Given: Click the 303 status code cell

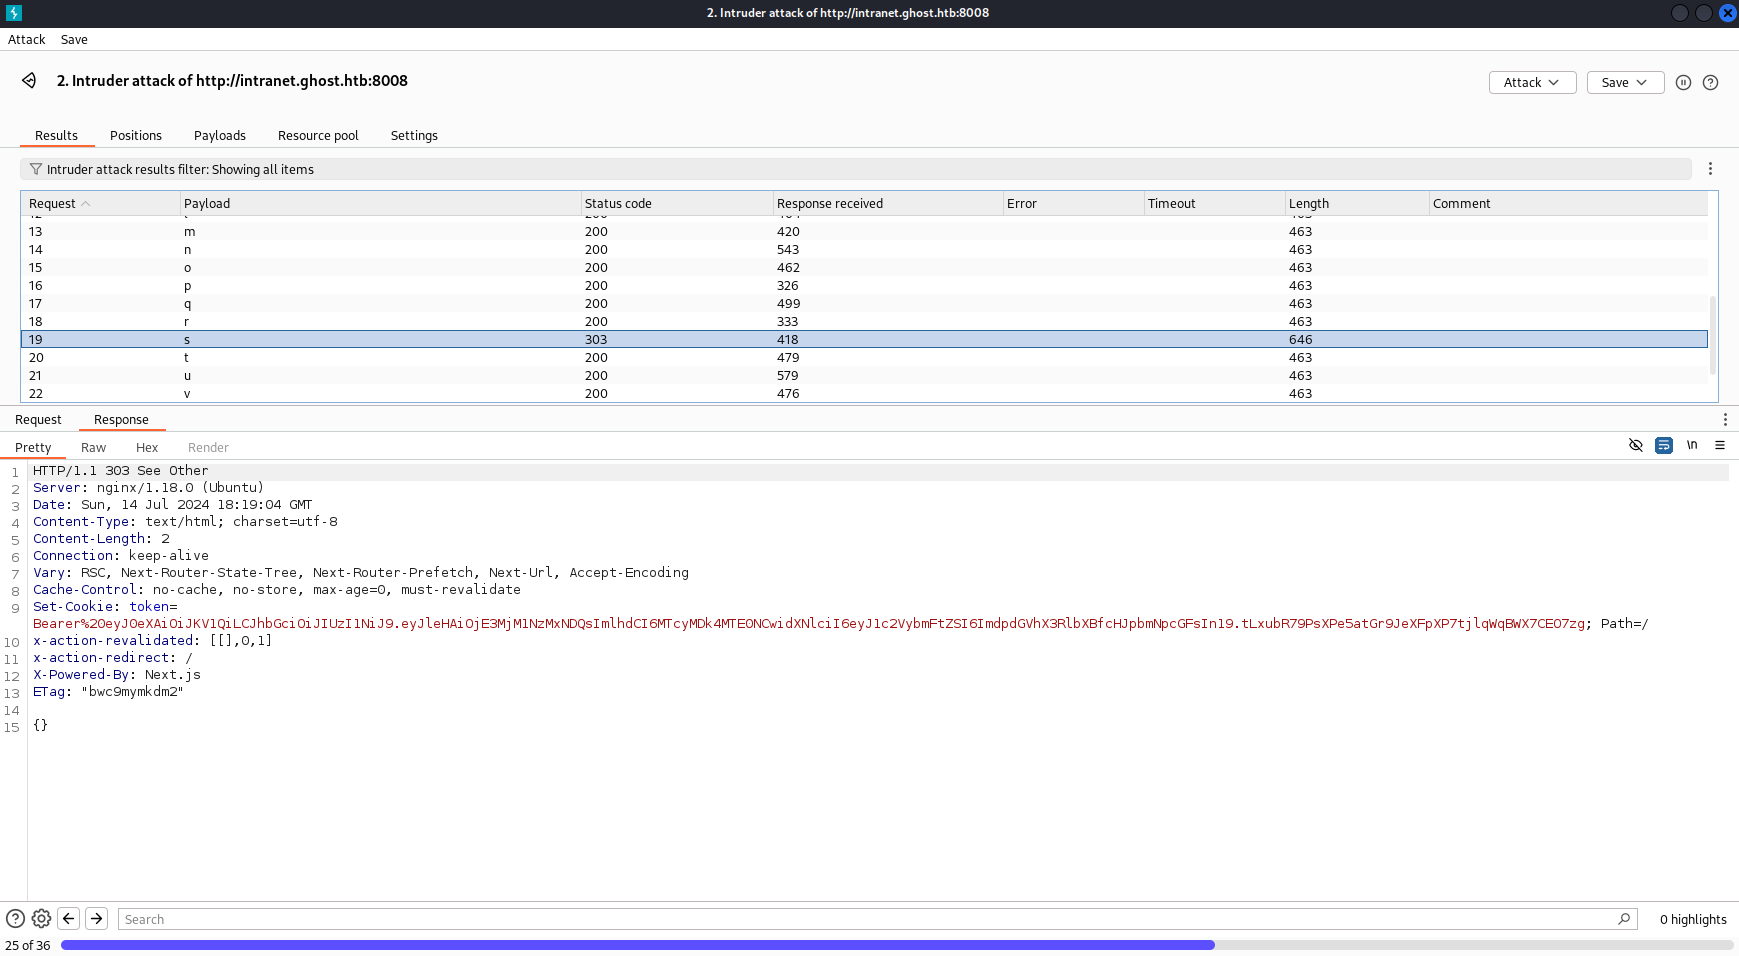Looking at the screenshot, I should [596, 340].
